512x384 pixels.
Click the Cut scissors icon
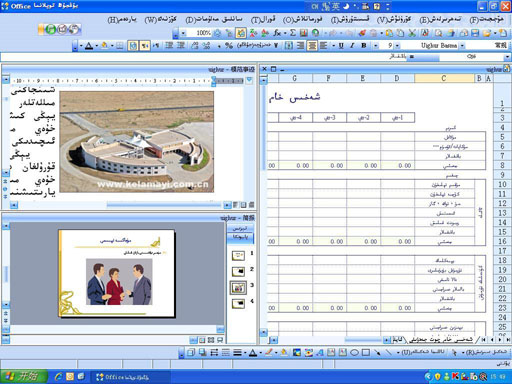coord(412,33)
